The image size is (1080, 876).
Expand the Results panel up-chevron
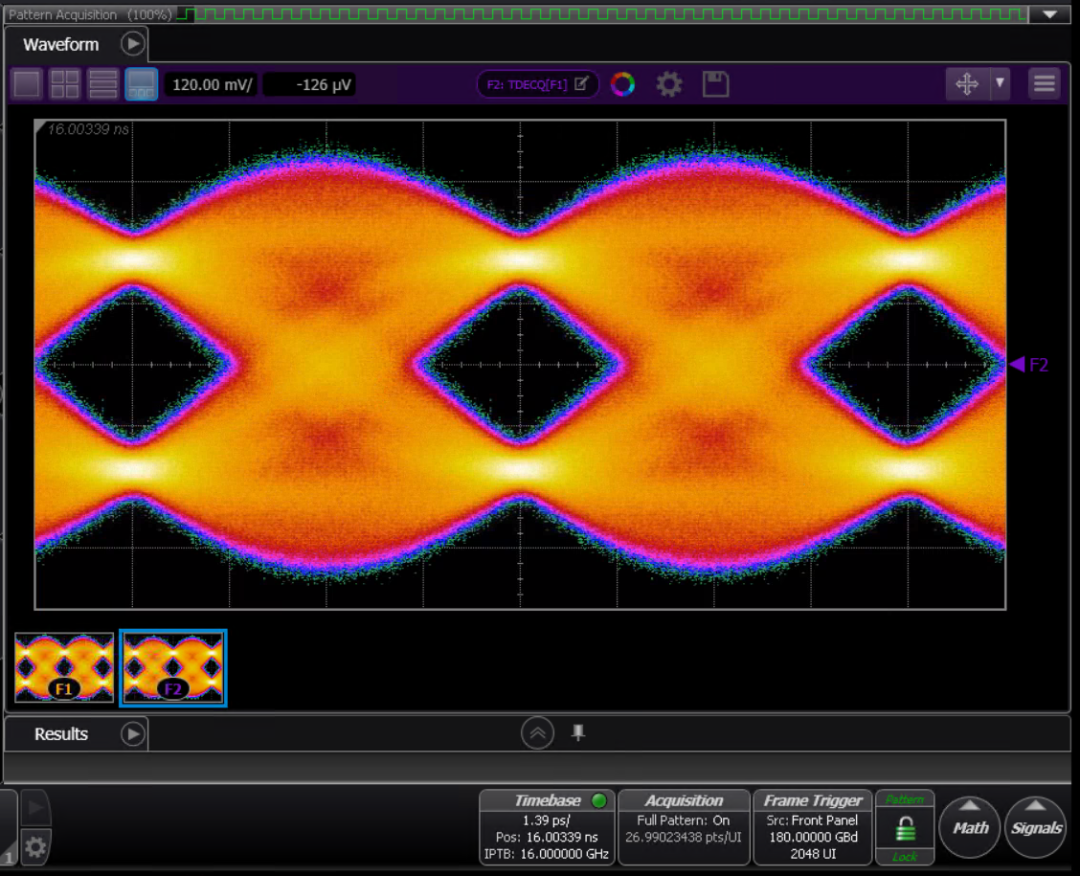[x=537, y=733]
